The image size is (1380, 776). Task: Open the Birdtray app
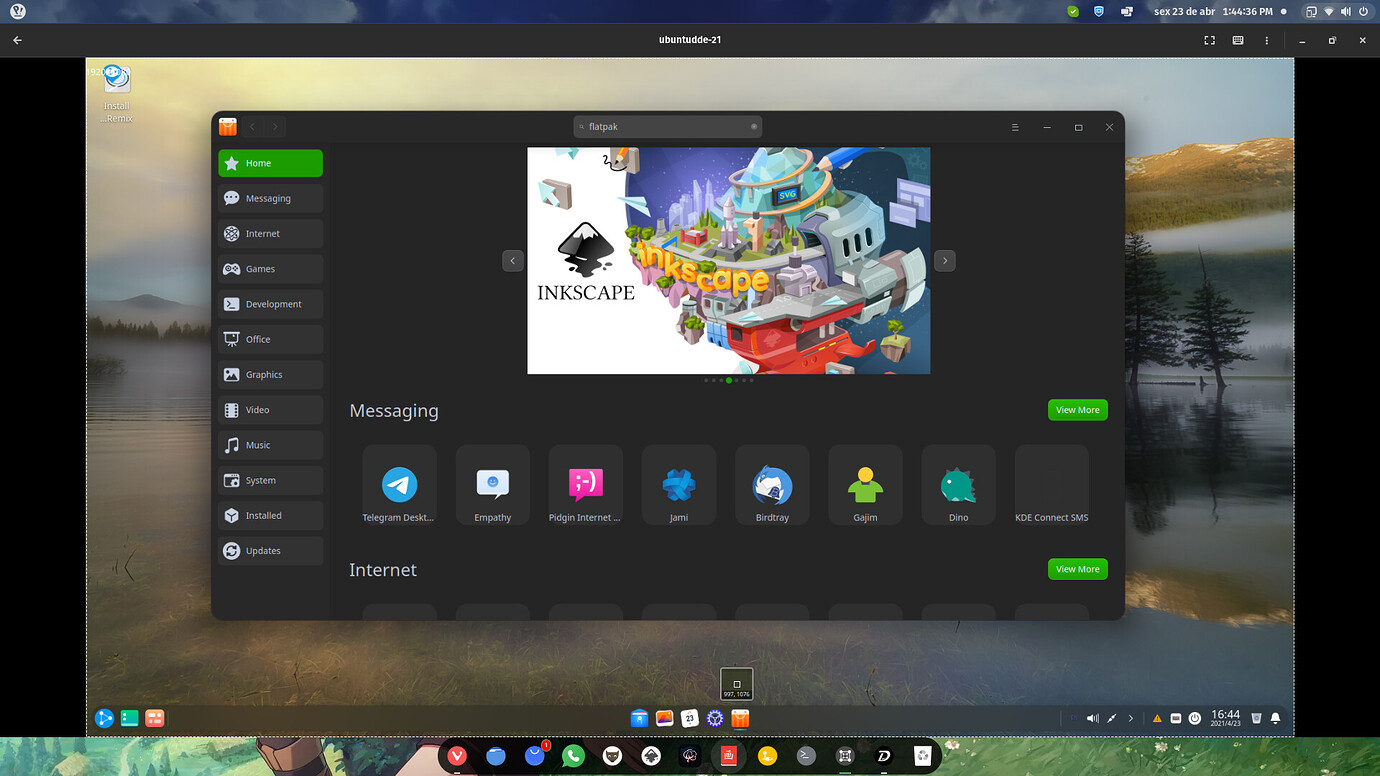coord(772,486)
